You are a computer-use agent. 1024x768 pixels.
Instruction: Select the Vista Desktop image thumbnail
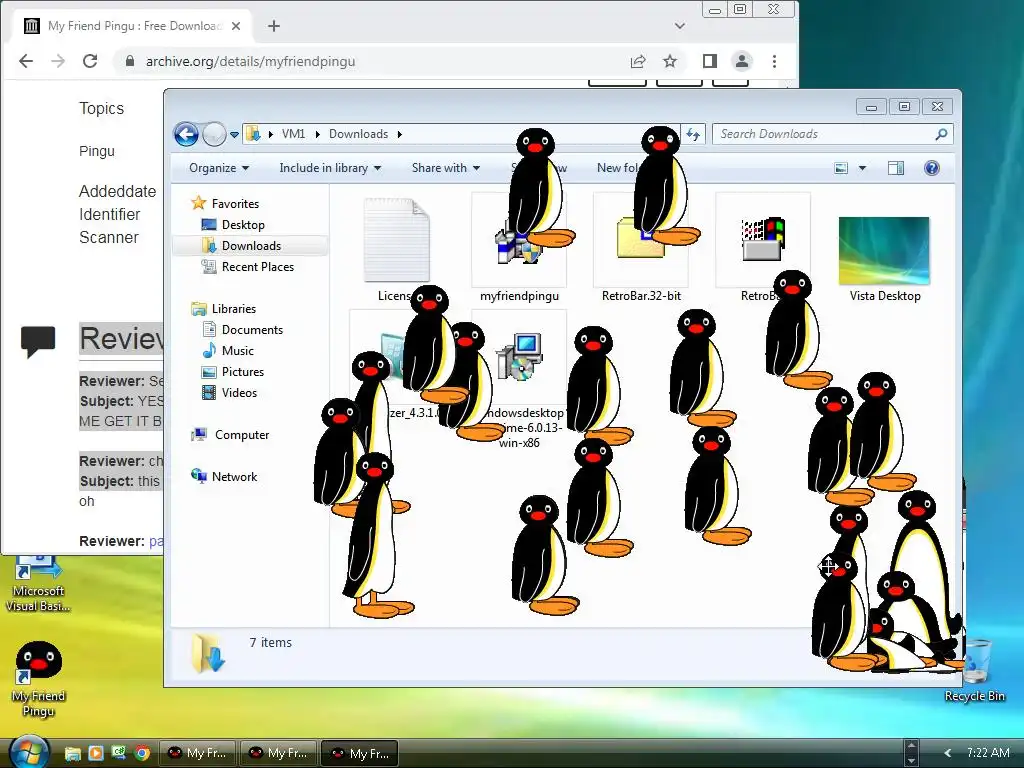884,251
